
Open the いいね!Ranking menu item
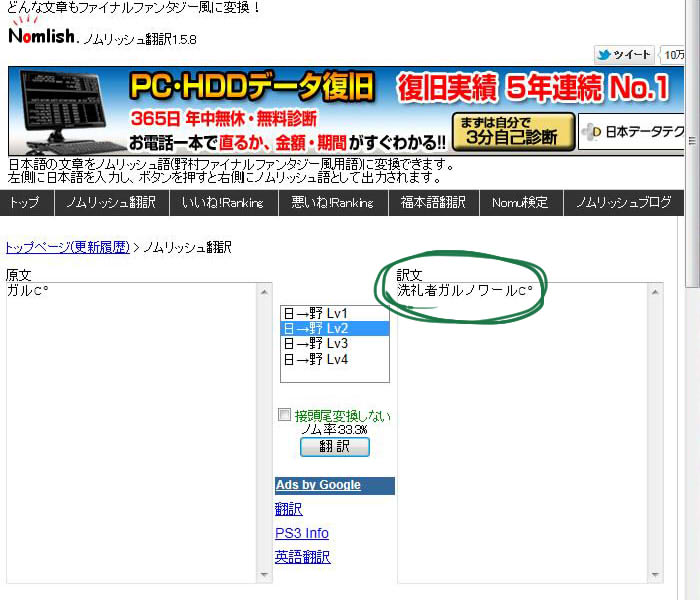click(224, 203)
